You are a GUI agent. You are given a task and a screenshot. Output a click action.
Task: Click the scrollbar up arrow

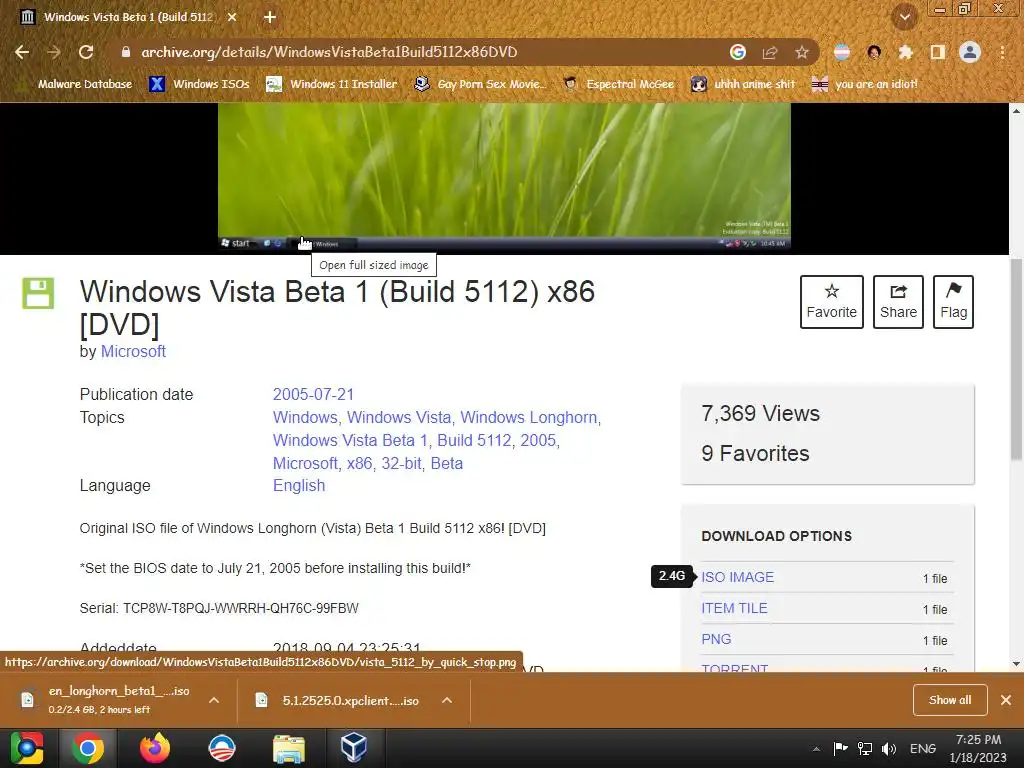[1016, 111]
